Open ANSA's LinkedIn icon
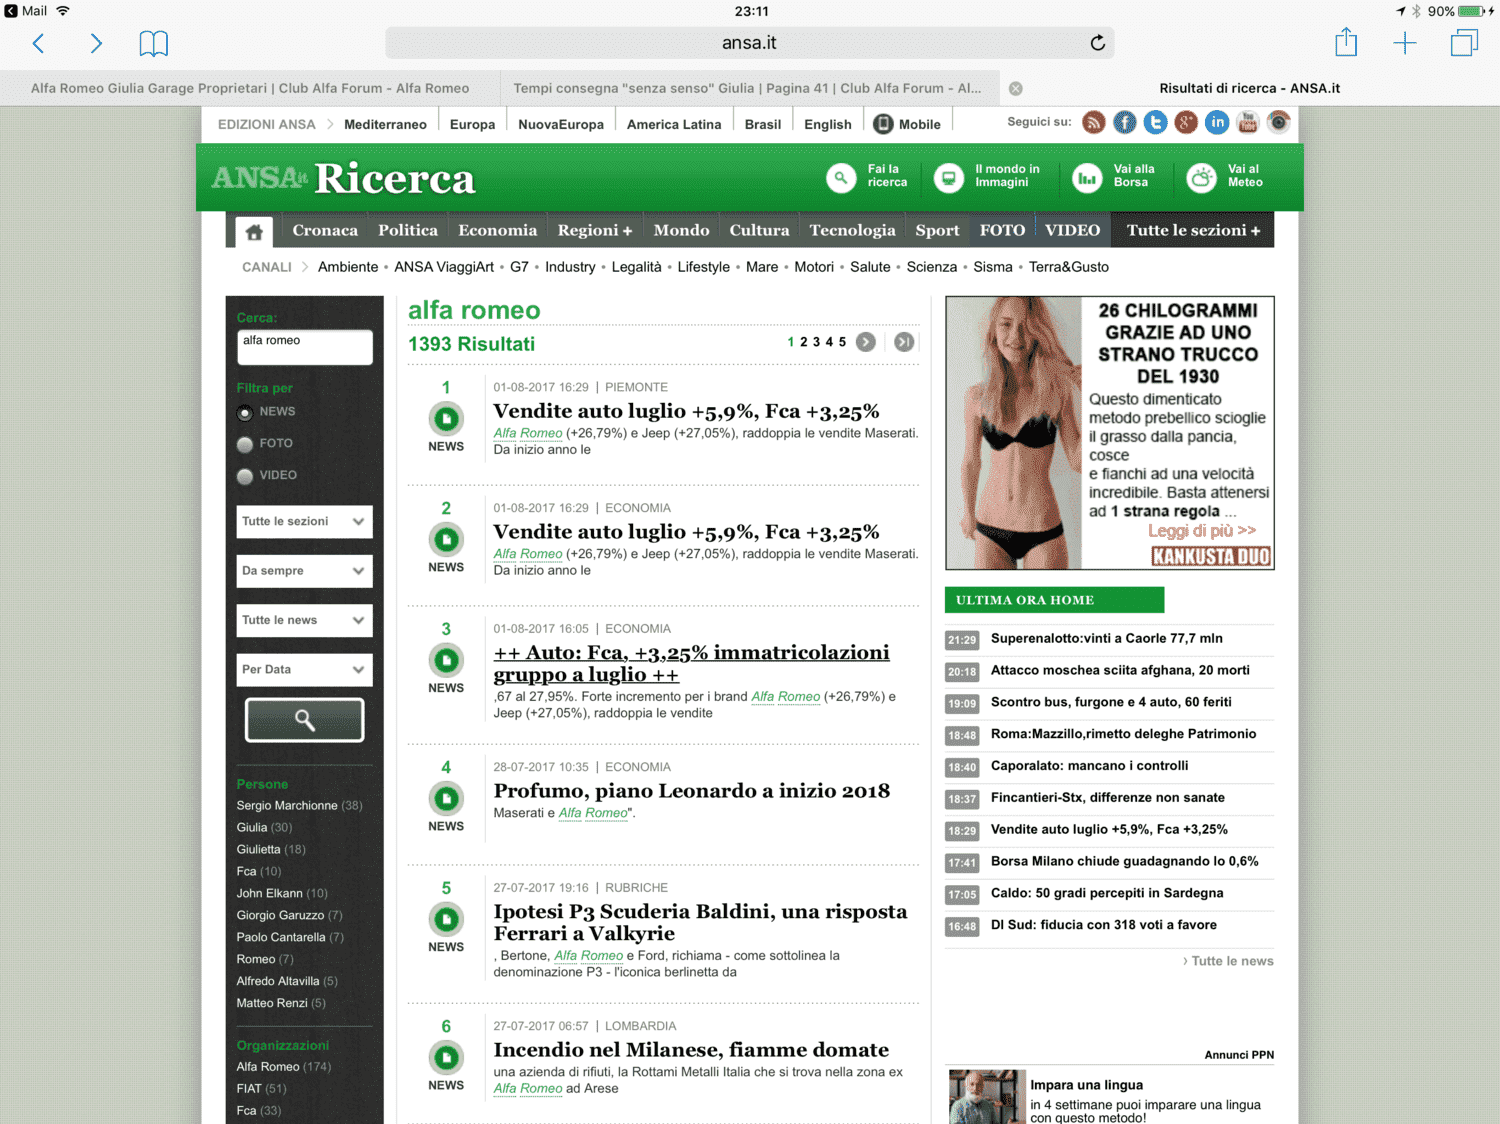 1217,123
